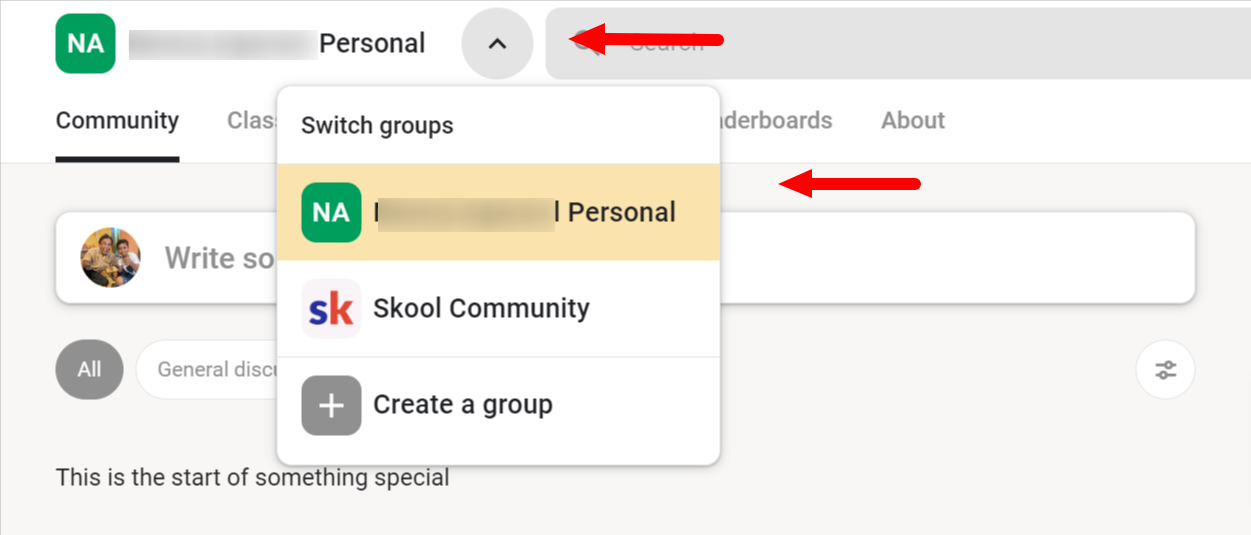
Task: Collapse the group switcher chevron button
Action: pos(497,43)
